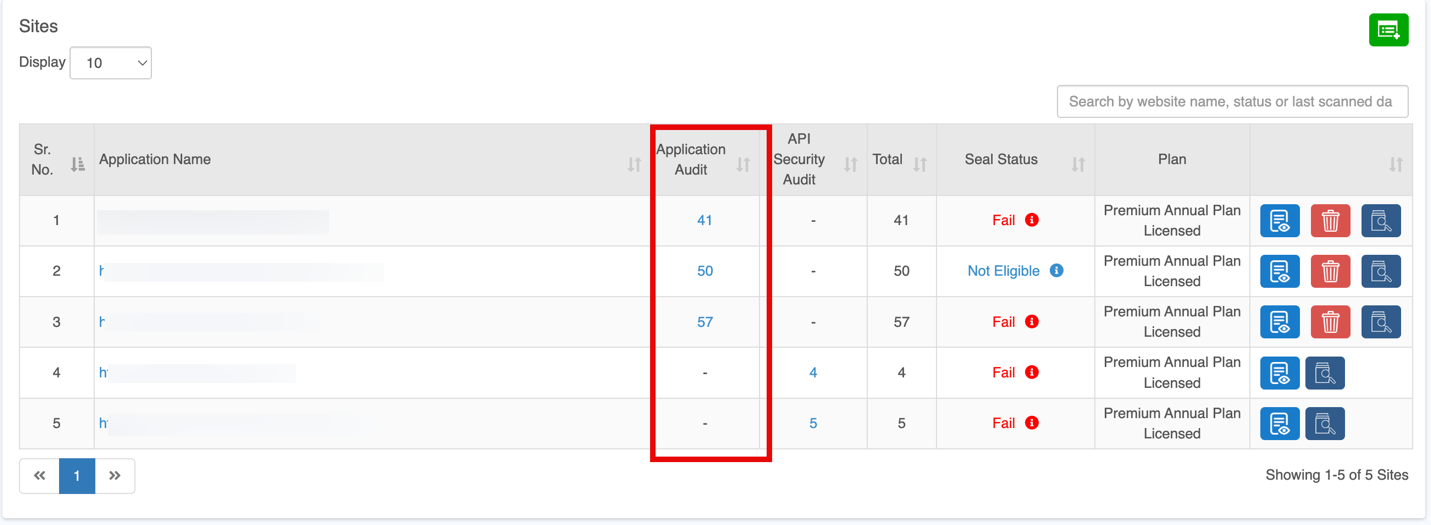The image size is (1431, 525).
Task: Click red info icon in row 1
Action: [1032, 220]
